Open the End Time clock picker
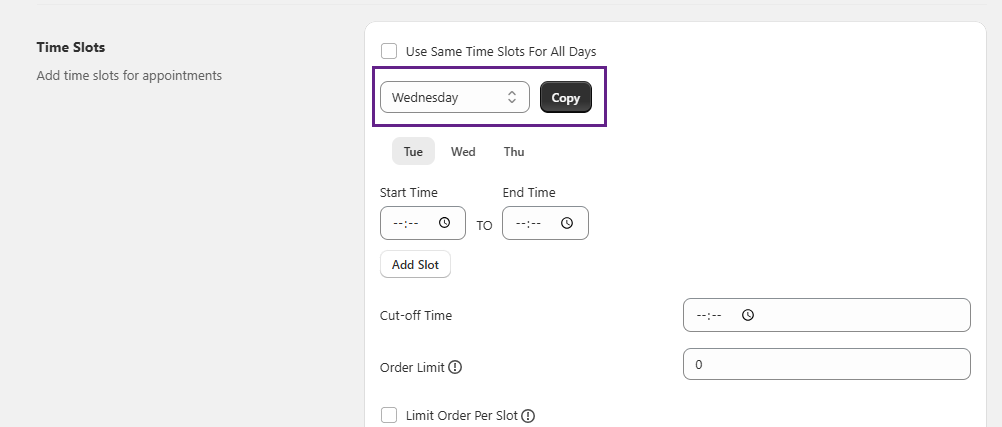This screenshot has height=427, width=1002. 567,223
